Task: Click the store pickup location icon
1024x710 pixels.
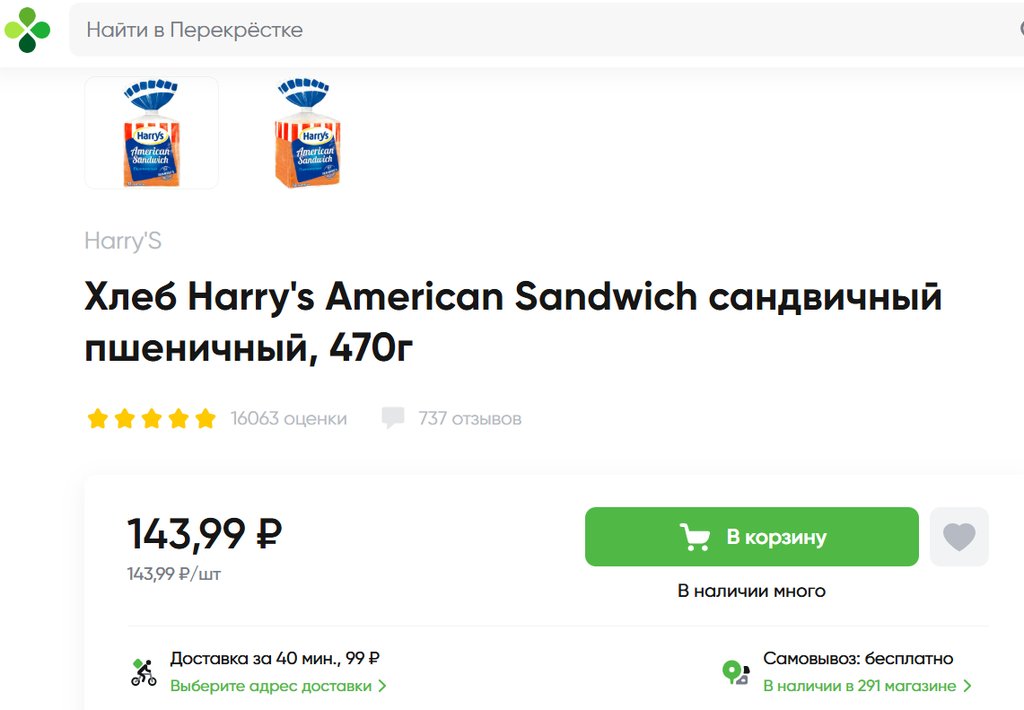Action: tap(736, 672)
